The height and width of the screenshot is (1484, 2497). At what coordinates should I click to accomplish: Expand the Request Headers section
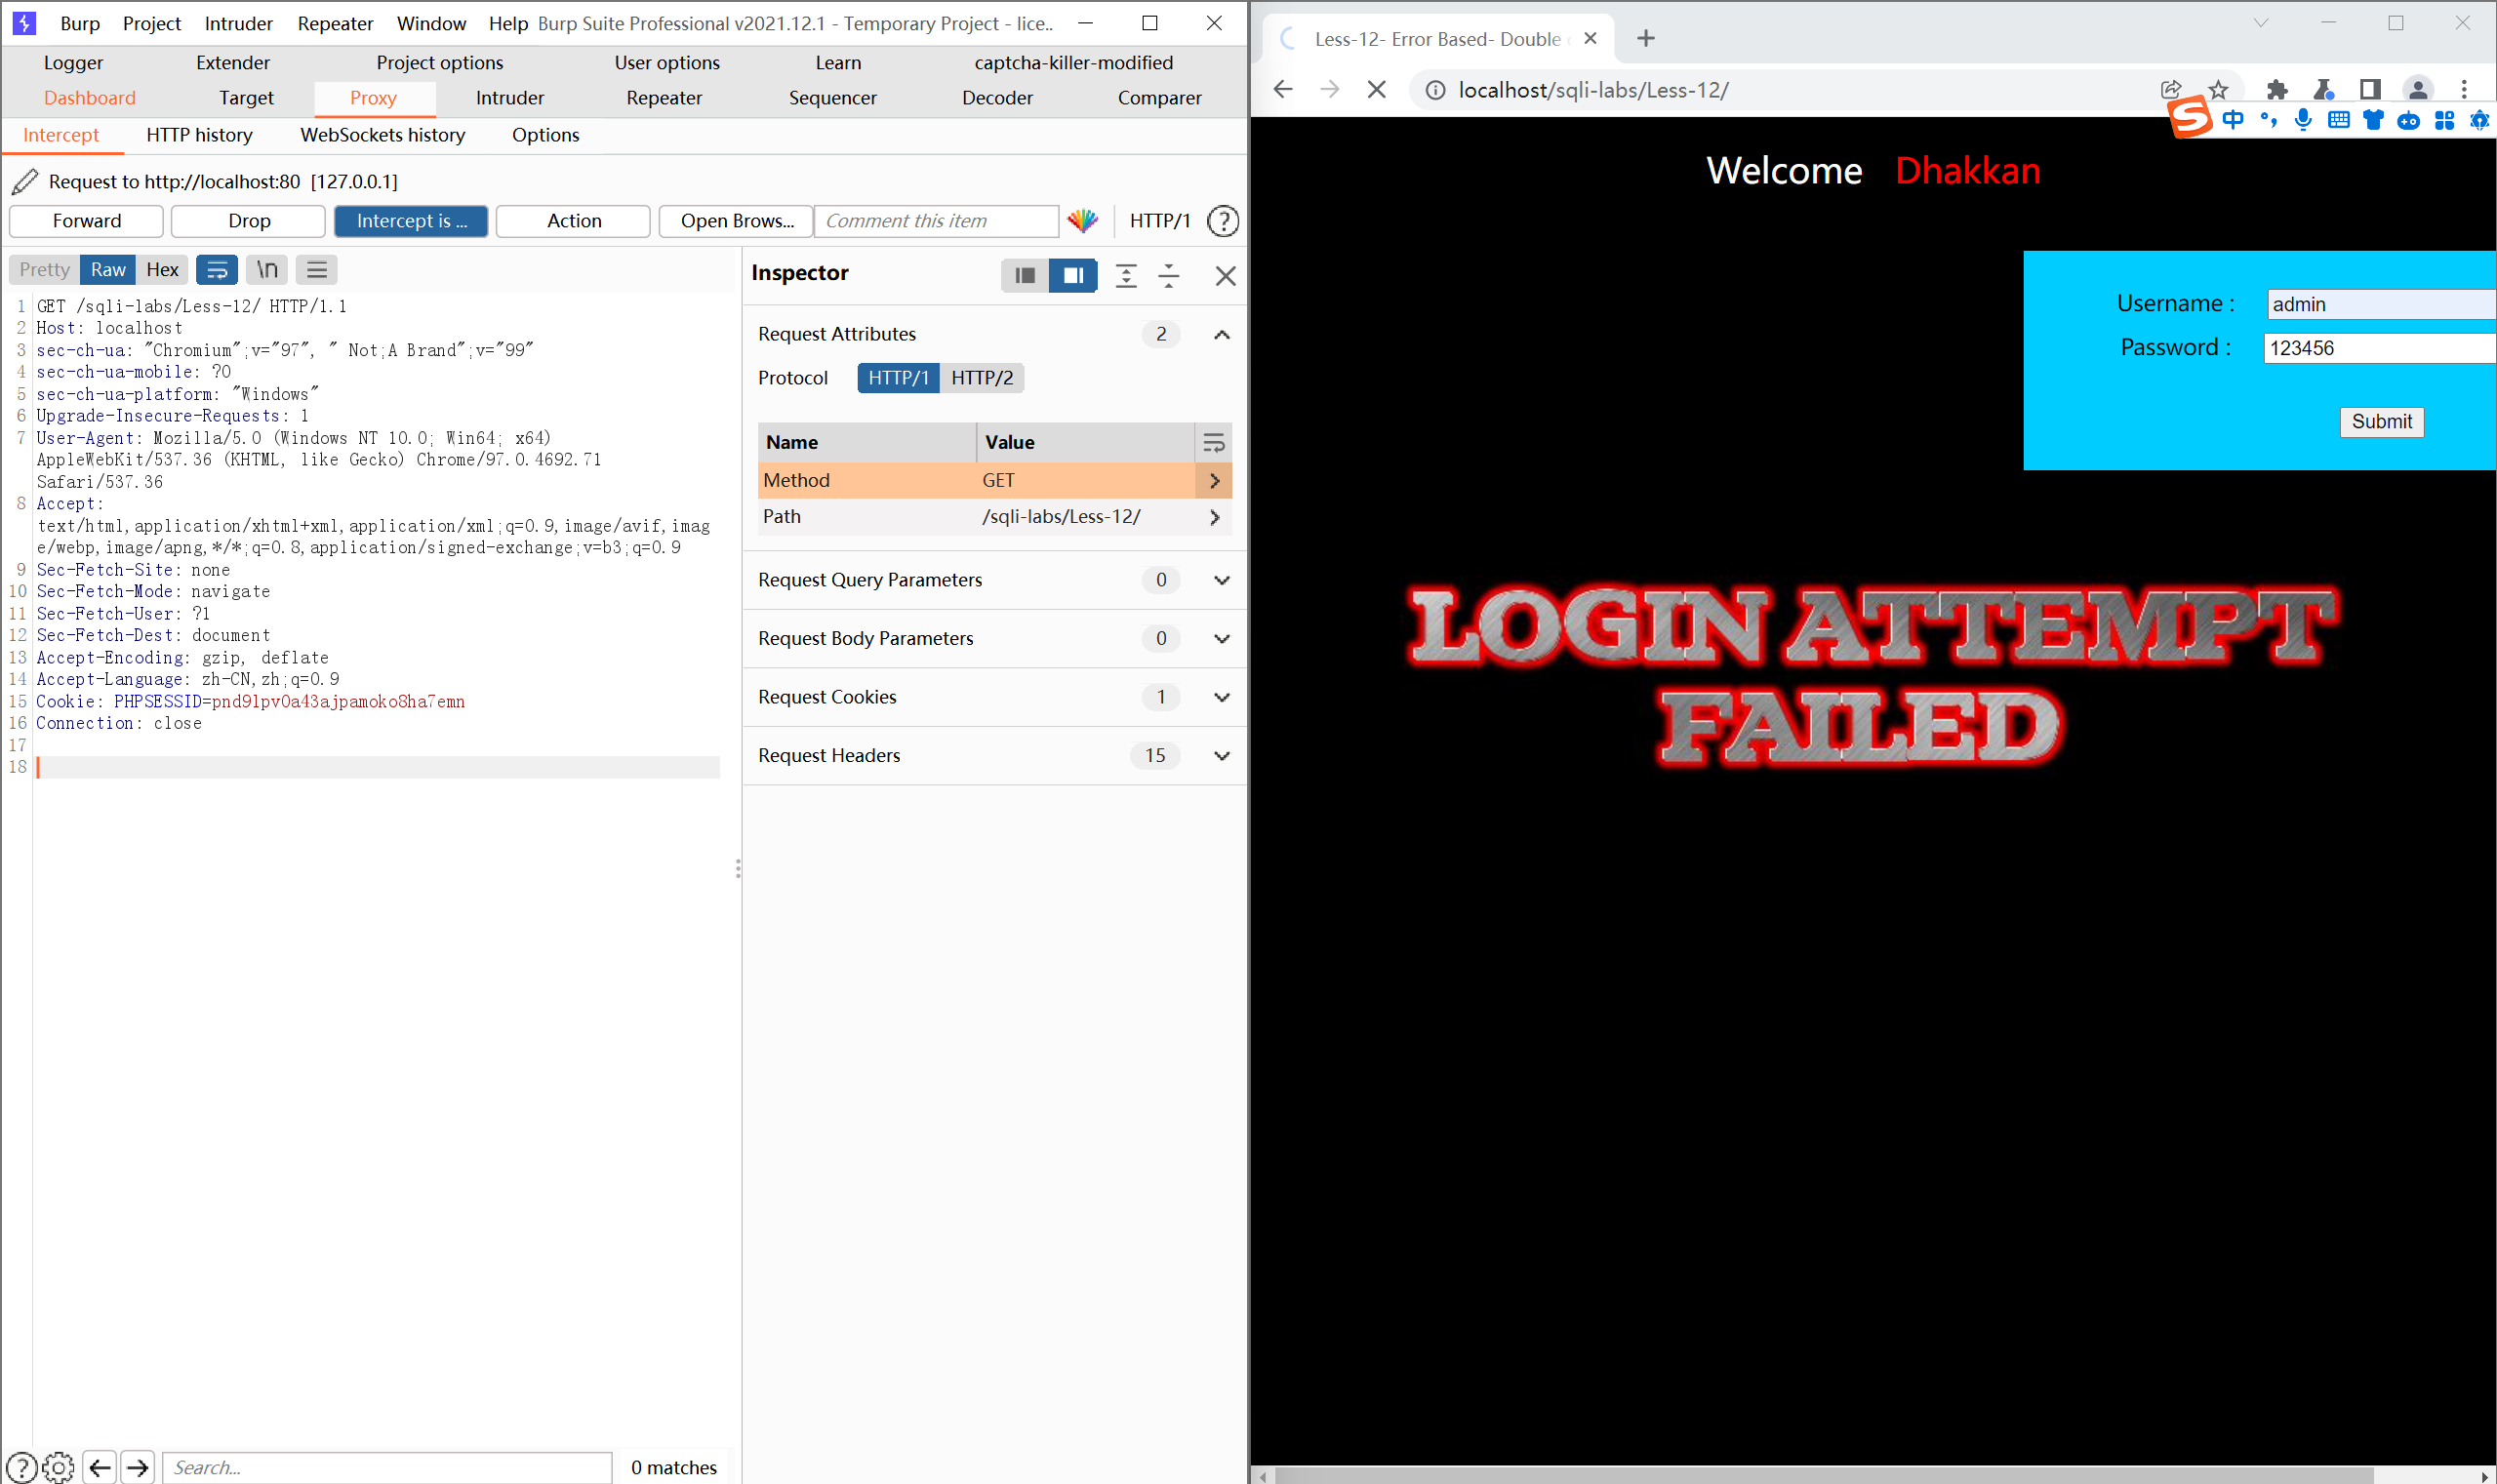(1221, 756)
